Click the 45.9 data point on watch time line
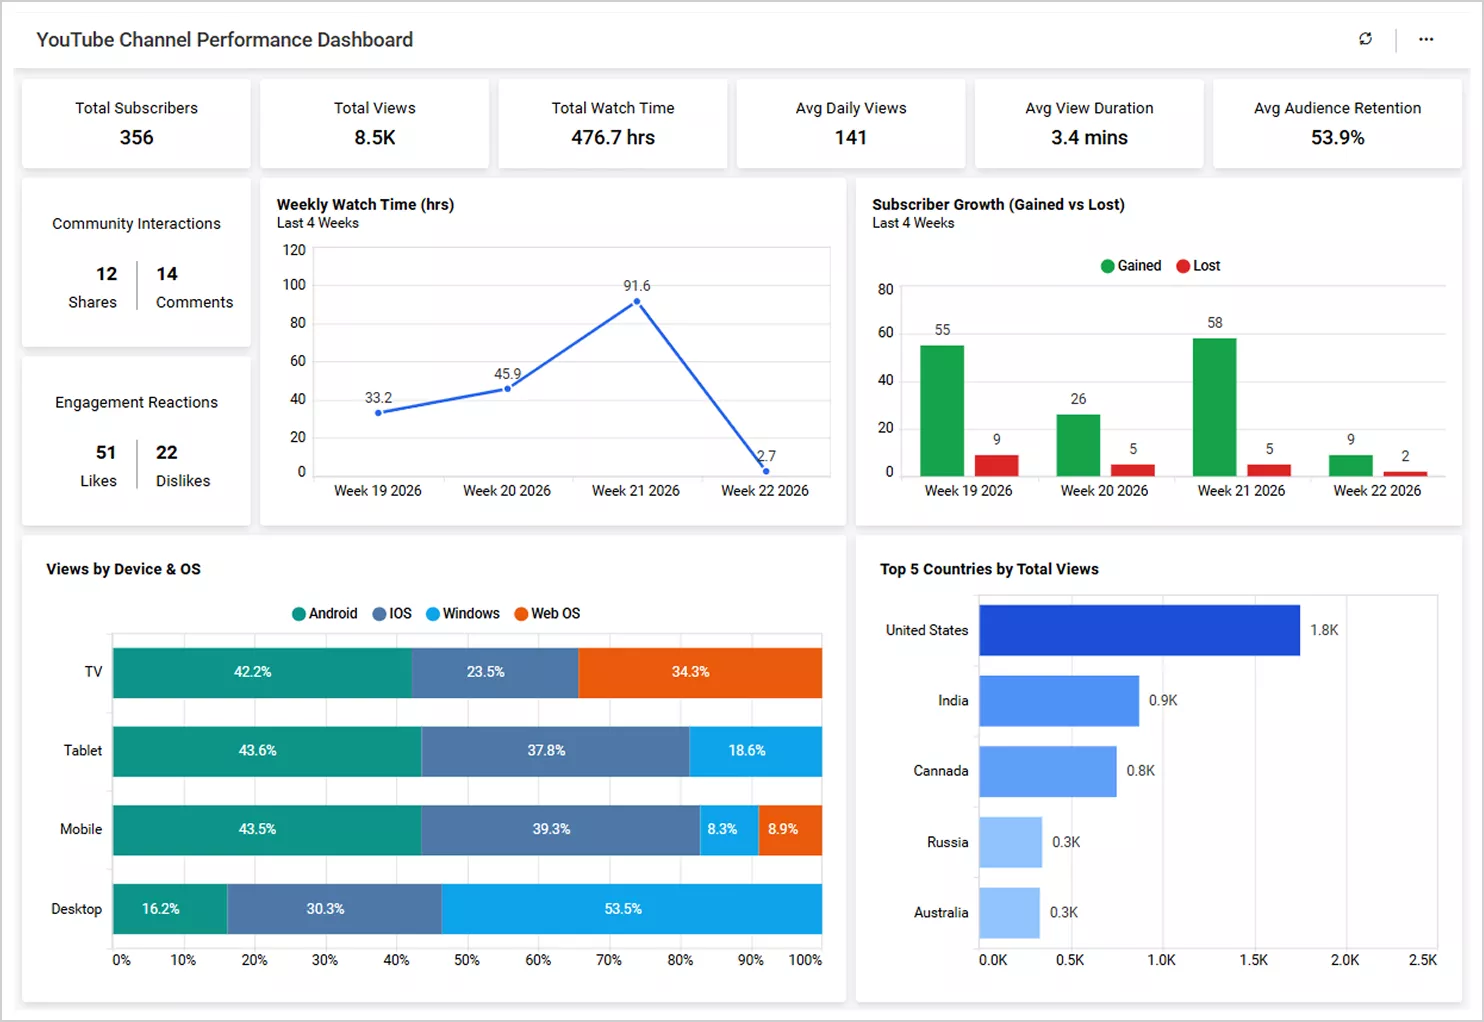The height and width of the screenshot is (1022, 1484). pos(507,389)
